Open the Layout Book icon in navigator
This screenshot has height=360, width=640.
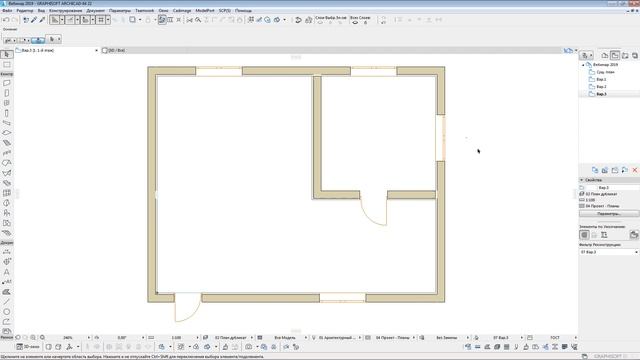pyautogui.click(x=625, y=55)
